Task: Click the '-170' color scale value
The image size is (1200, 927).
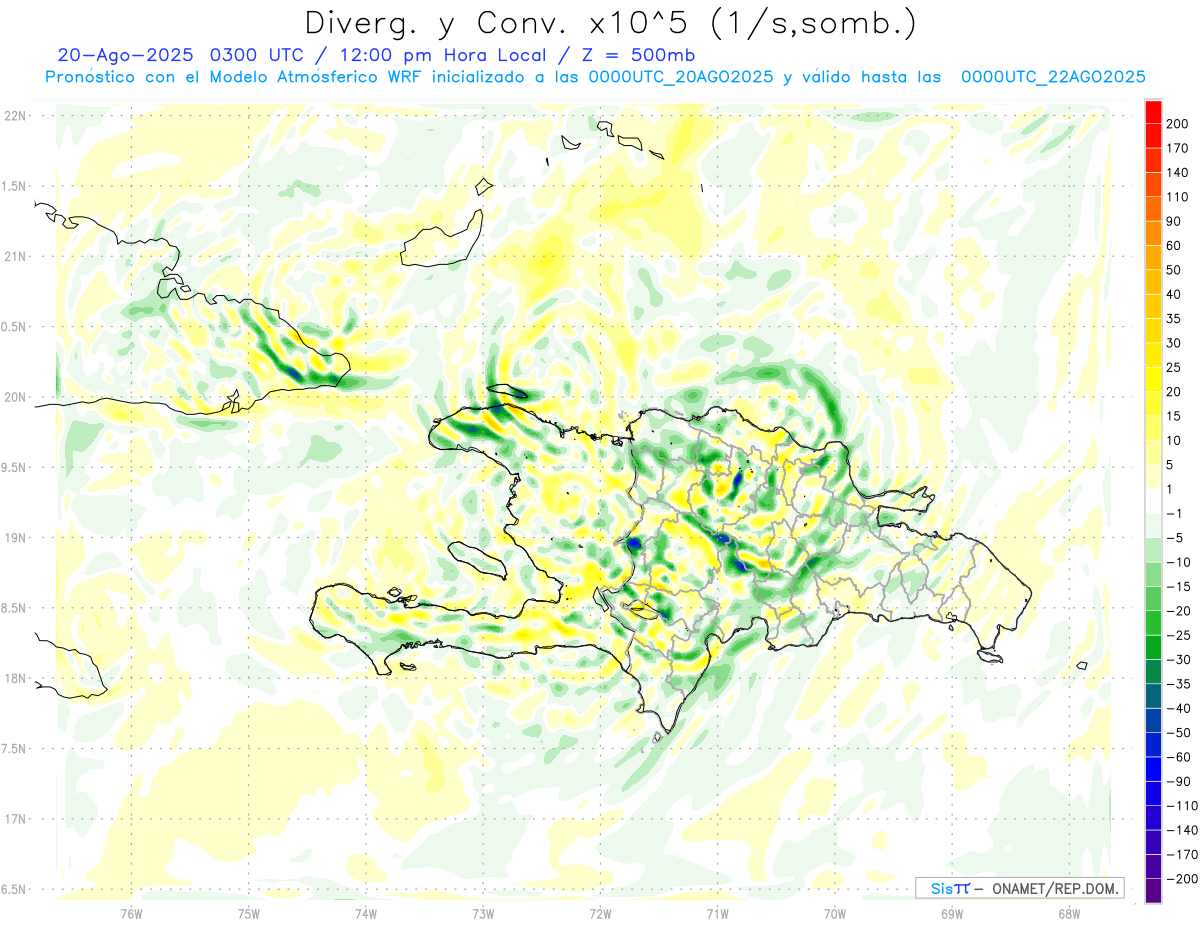Action: (1182, 854)
